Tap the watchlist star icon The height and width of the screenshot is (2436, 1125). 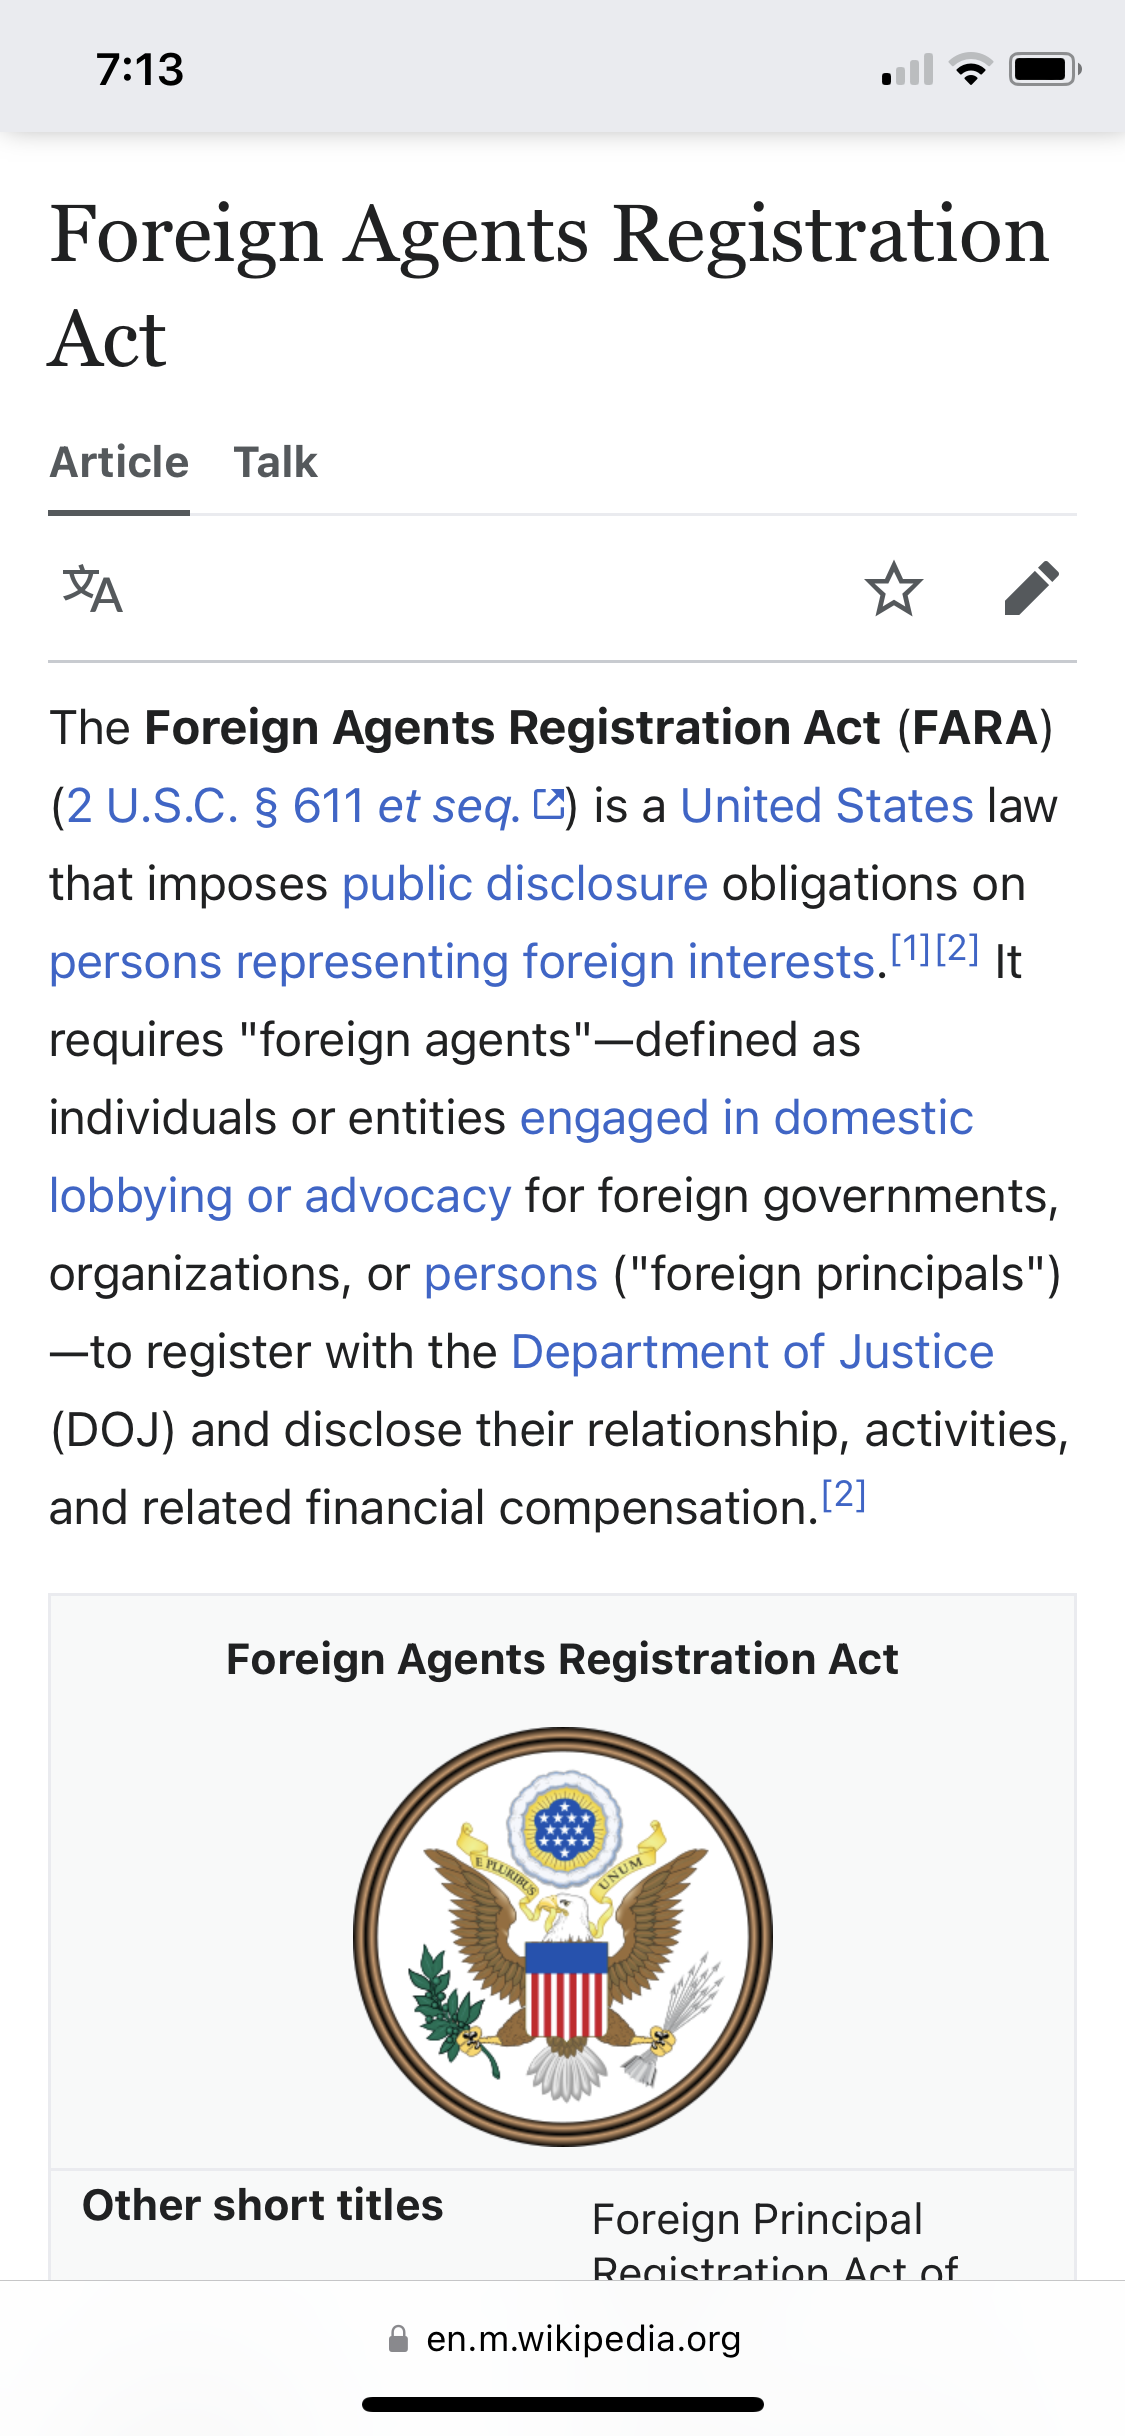point(893,589)
